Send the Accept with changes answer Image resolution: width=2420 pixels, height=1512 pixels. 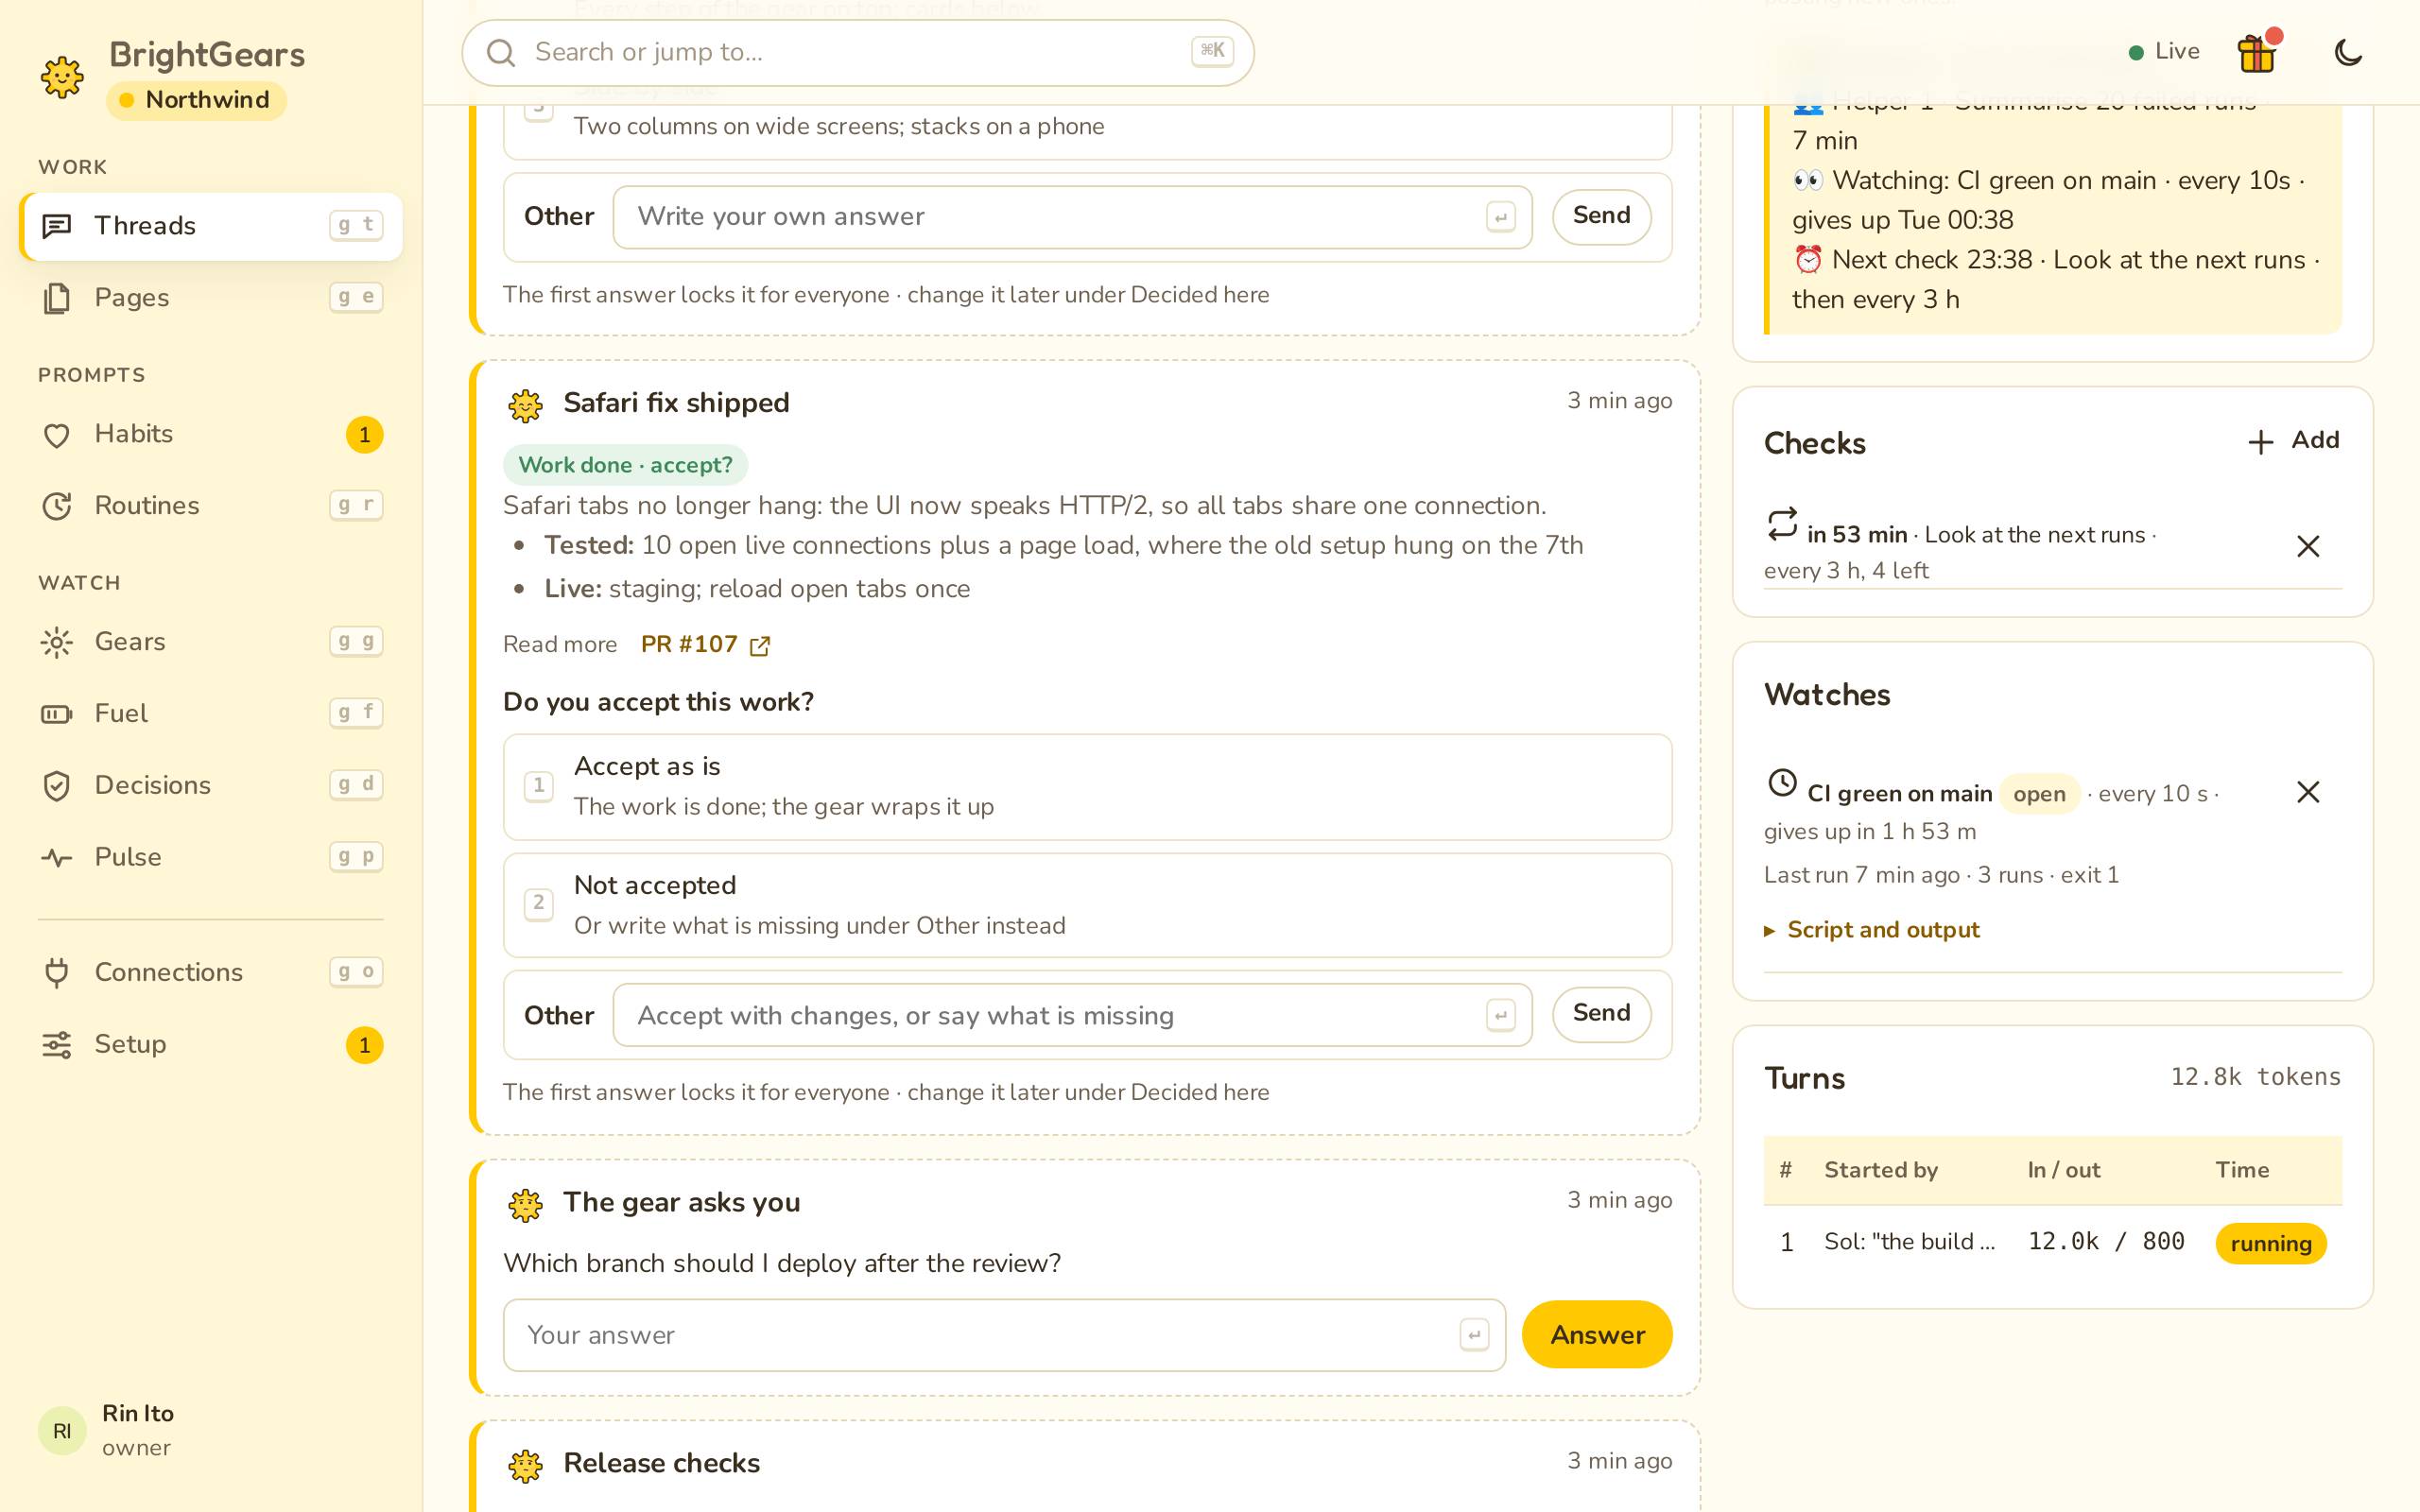point(1601,1013)
